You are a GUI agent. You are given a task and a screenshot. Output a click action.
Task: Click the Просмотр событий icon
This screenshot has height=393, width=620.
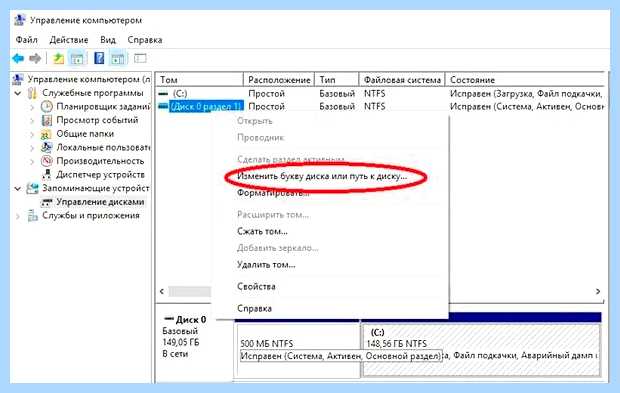coord(47,120)
